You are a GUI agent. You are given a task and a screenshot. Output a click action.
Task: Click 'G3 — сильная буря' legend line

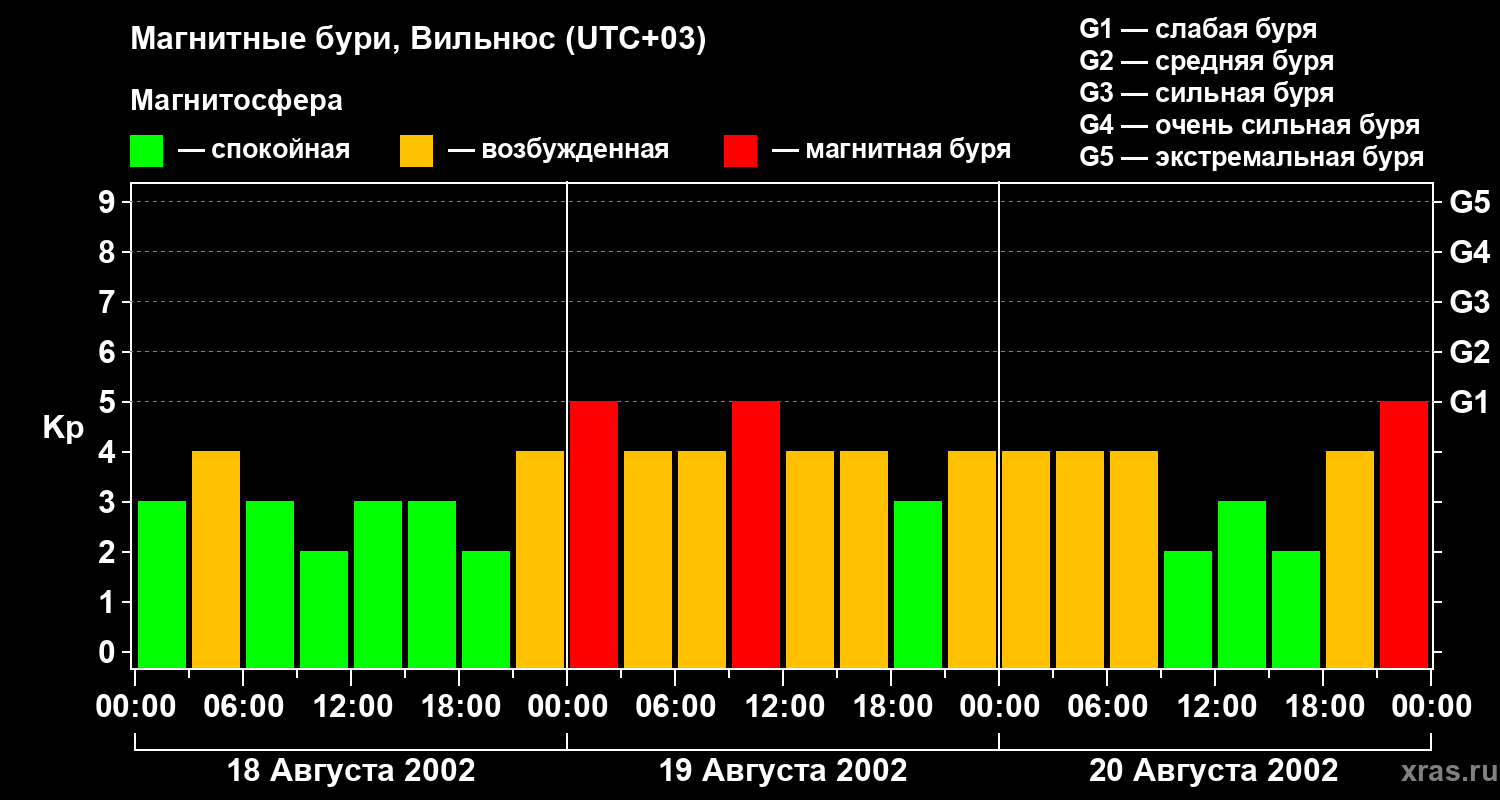[1206, 93]
